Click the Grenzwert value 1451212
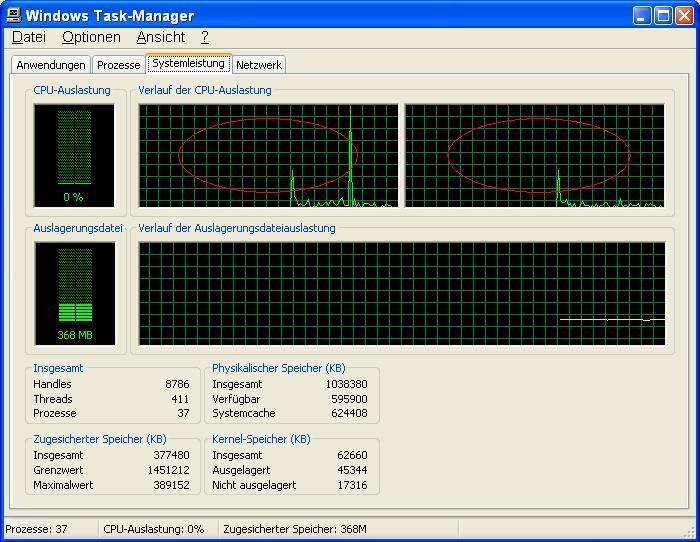This screenshot has width=700, height=542. pyautogui.click(x=169, y=470)
